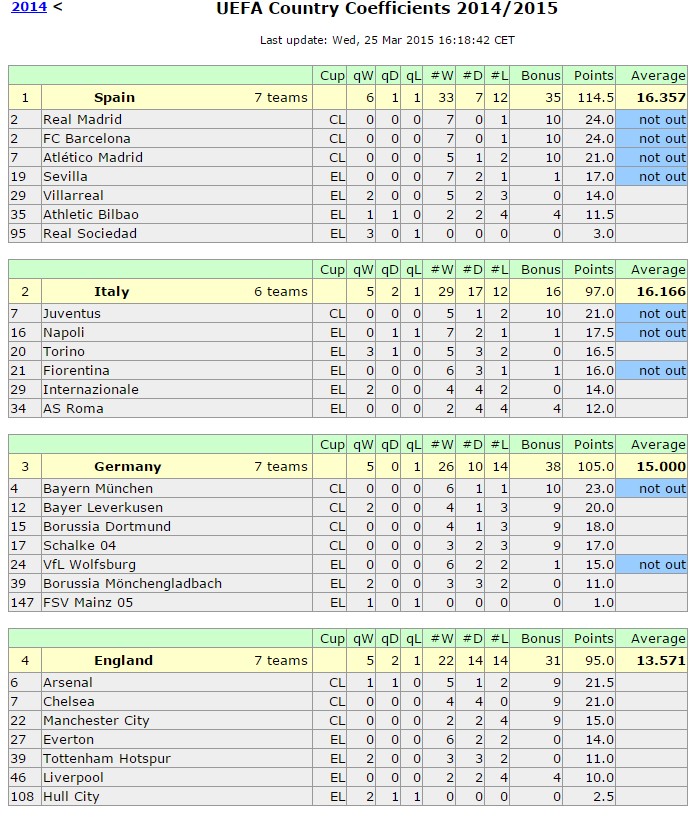Click the Italy country heading
Viewport: 697px width, 818px height.
[112, 292]
